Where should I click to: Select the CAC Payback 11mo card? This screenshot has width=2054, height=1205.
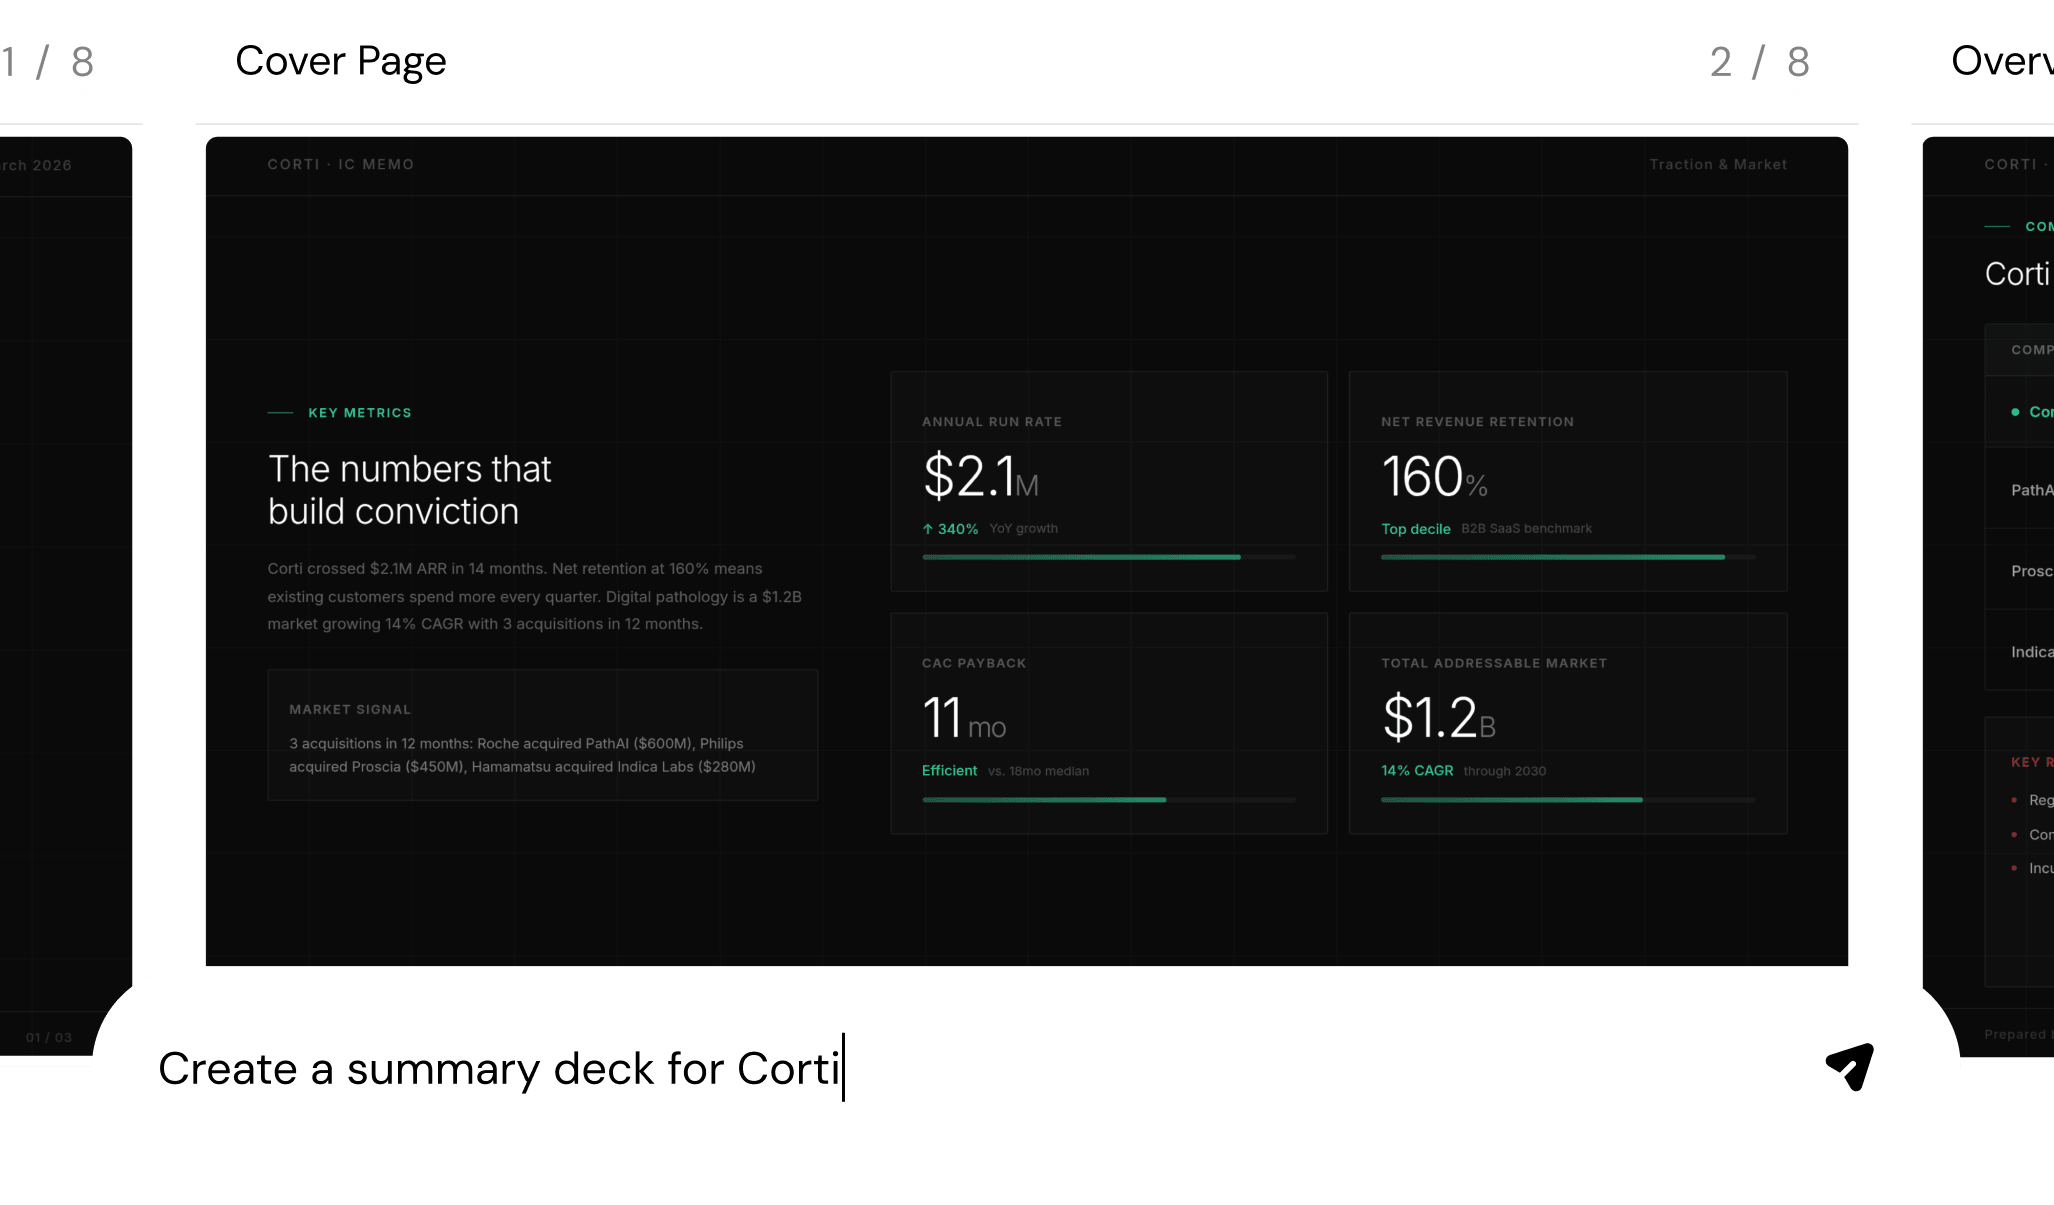coord(1108,722)
